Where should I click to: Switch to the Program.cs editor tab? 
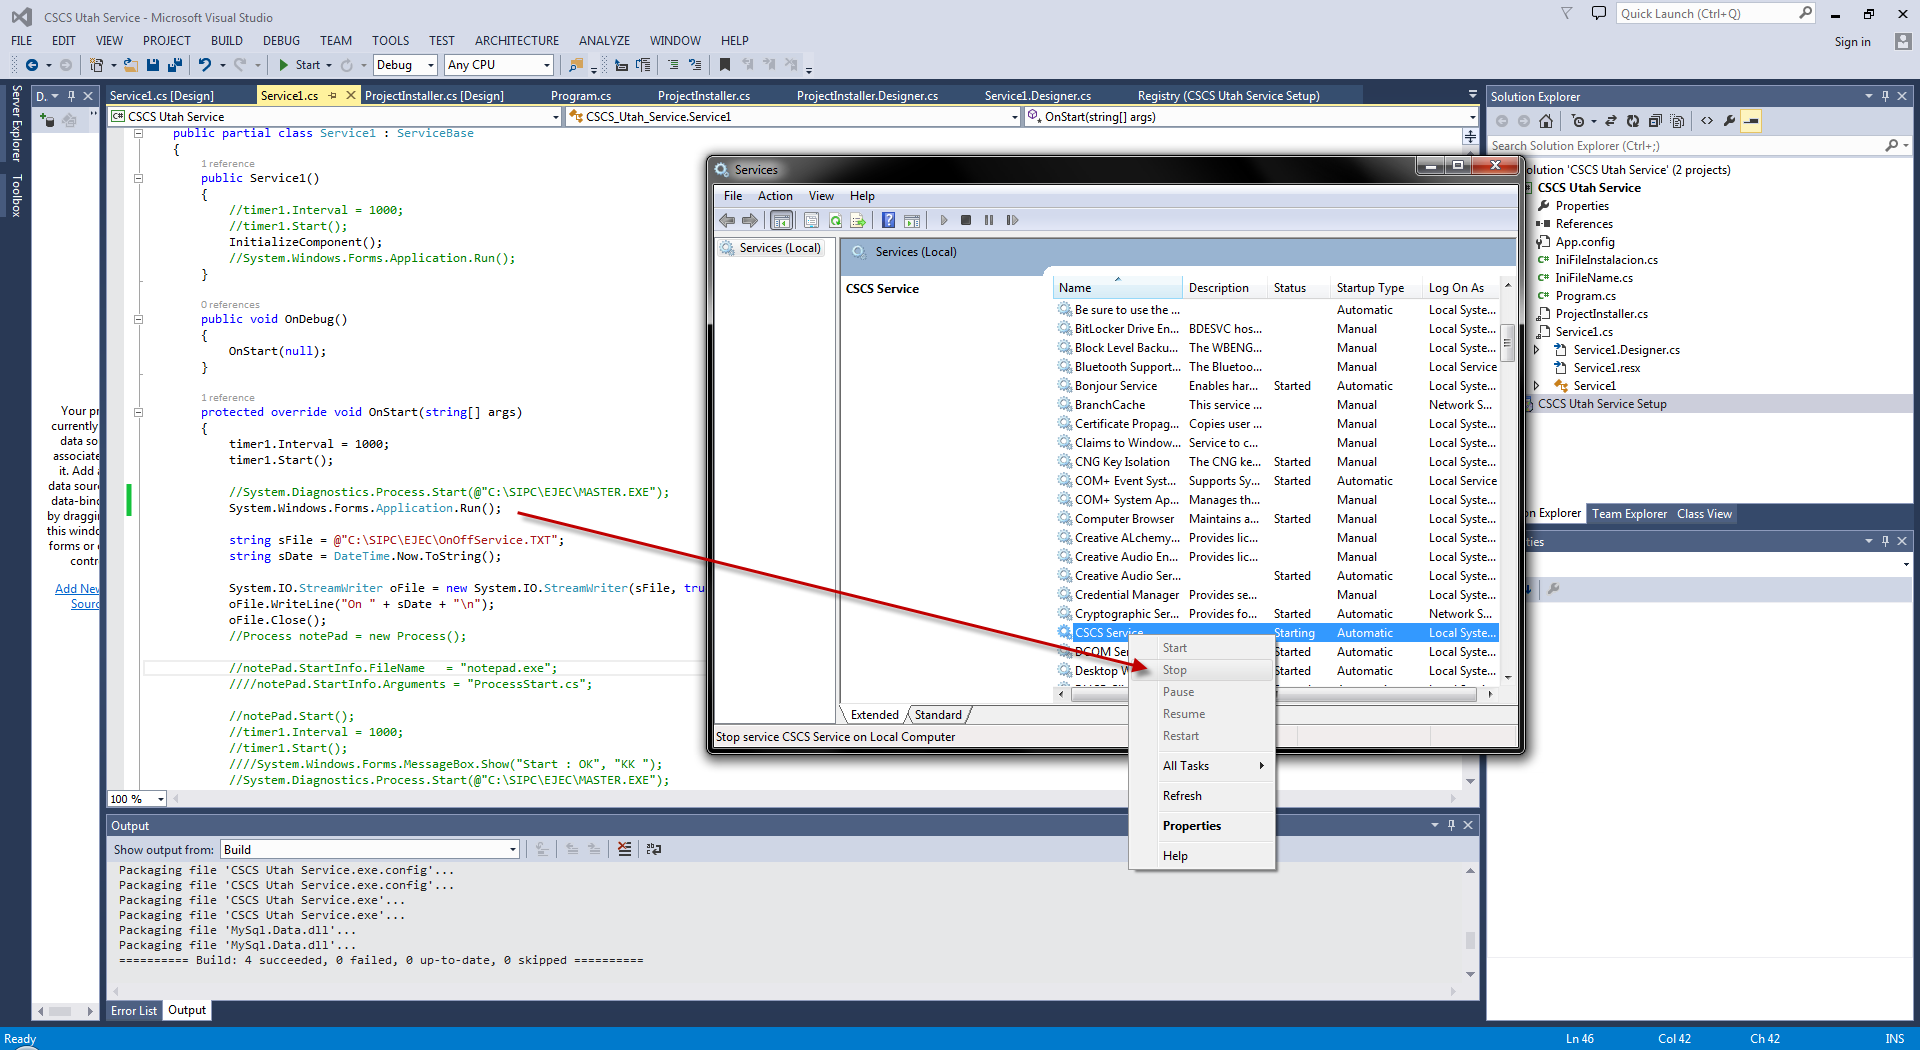coord(580,96)
